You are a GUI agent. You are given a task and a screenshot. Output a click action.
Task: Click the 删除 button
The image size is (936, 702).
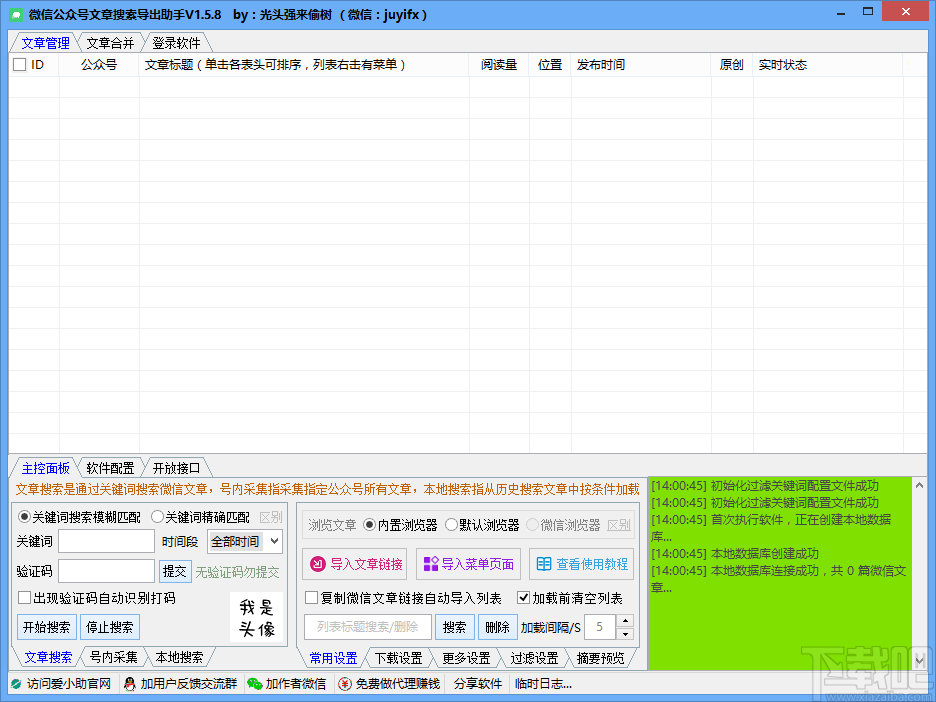[x=497, y=627]
